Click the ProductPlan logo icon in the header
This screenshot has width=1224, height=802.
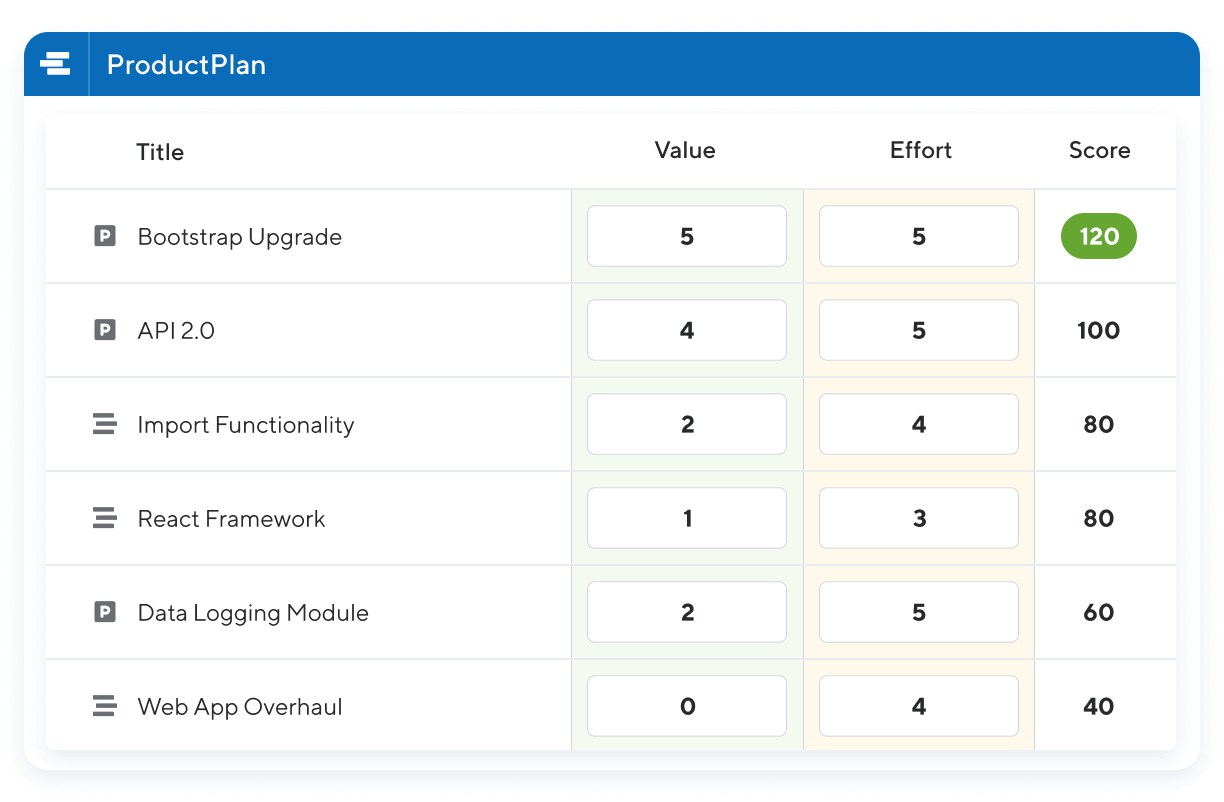pos(56,63)
